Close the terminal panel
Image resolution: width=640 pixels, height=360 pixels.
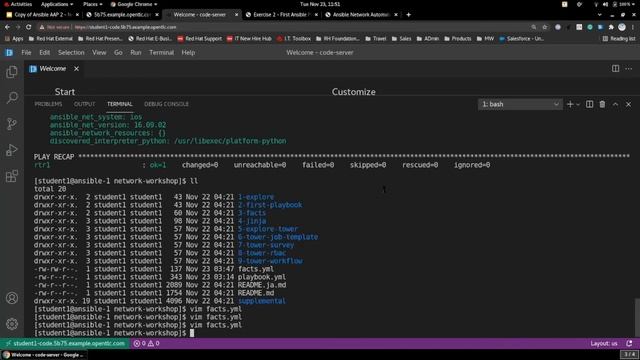pos(629,104)
